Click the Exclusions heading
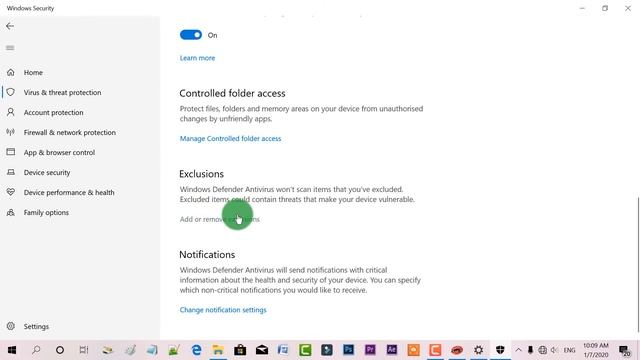 click(201, 174)
